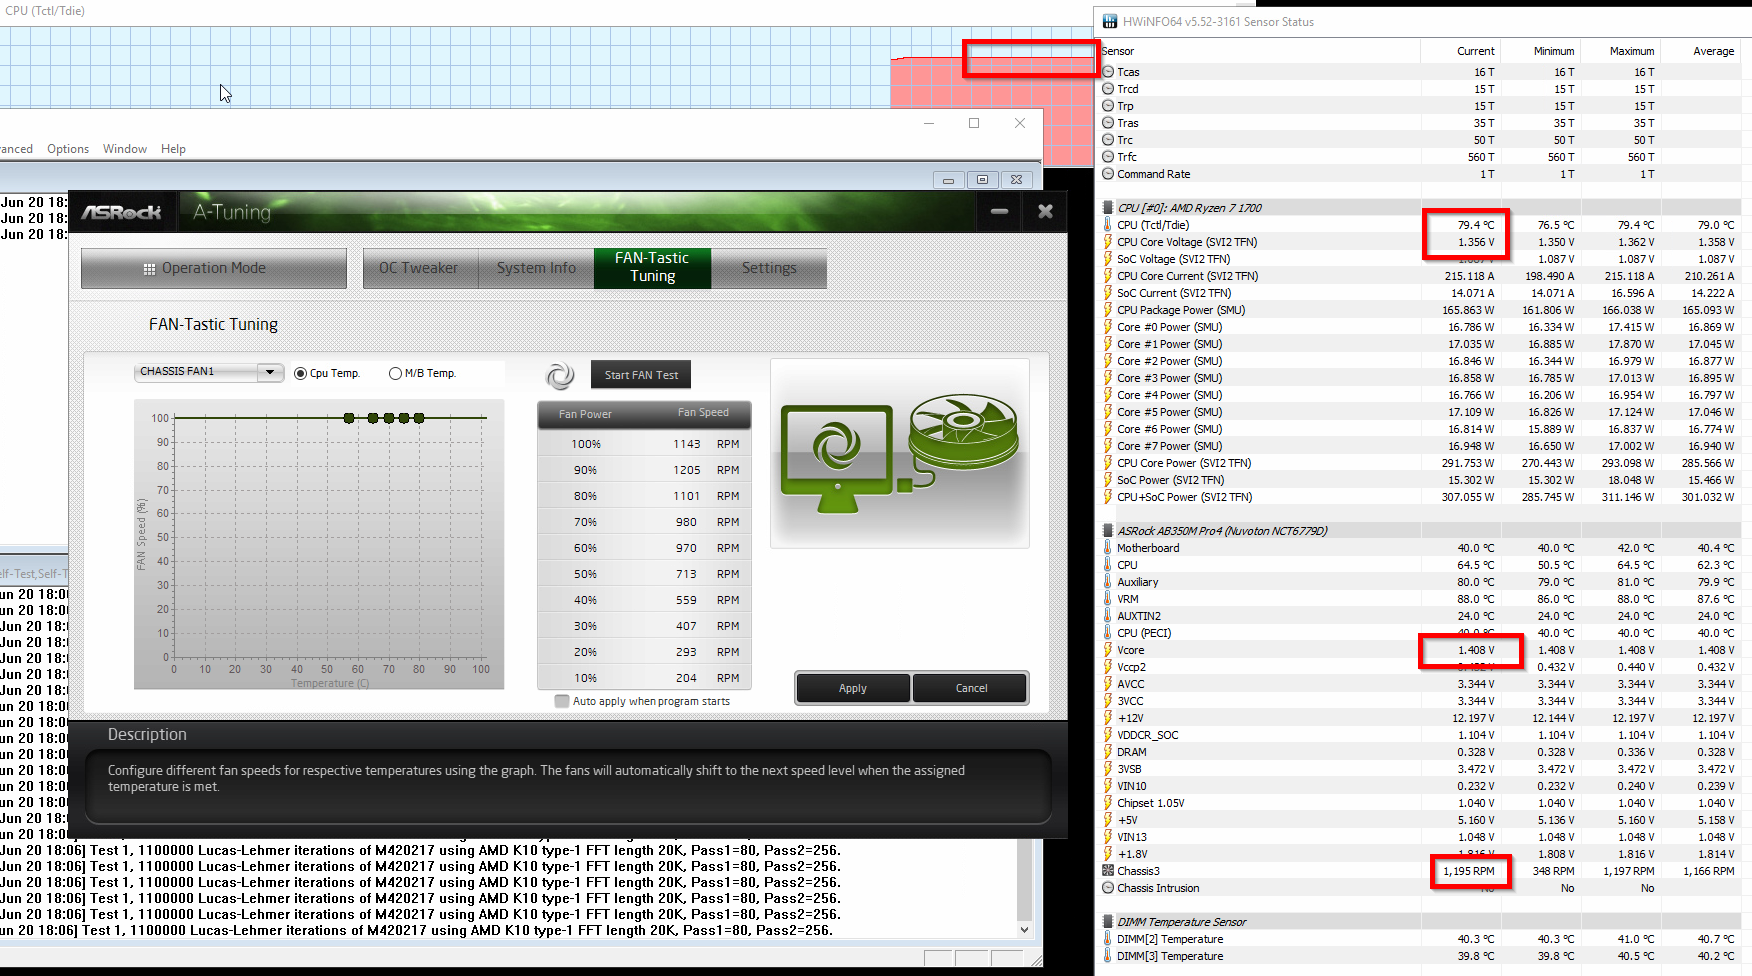Click the ASRock logo in A-Tuning

click(x=121, y=212)
